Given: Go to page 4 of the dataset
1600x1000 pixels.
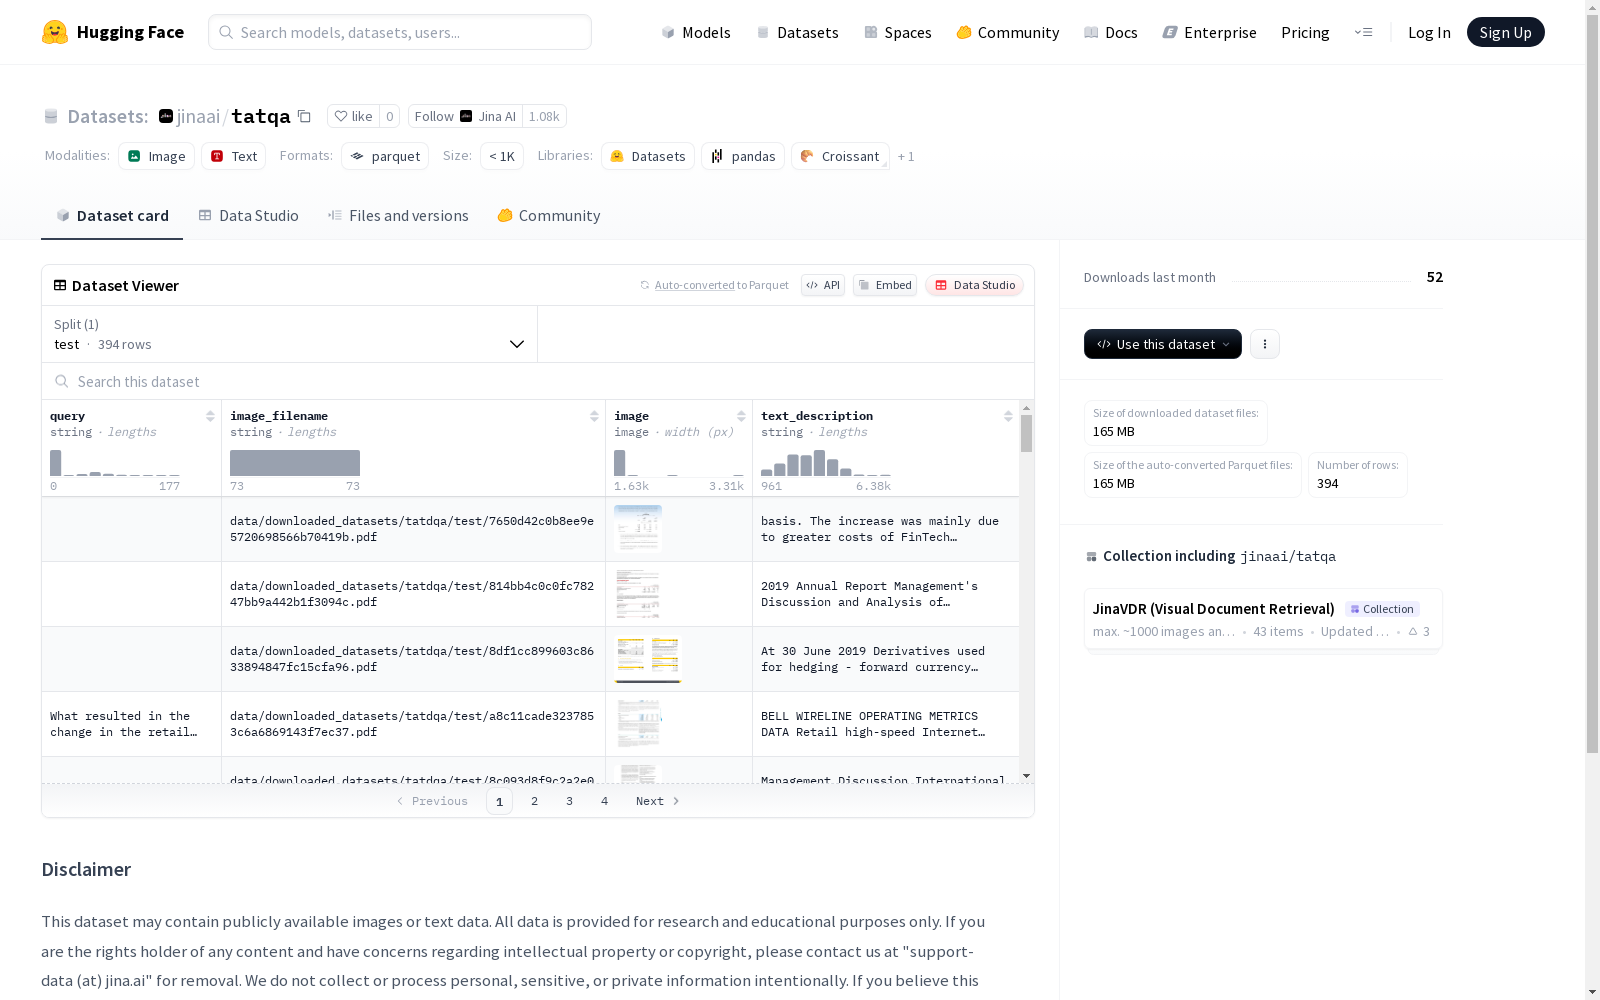Looking at the screenshot, I should [x=605, y=801].
